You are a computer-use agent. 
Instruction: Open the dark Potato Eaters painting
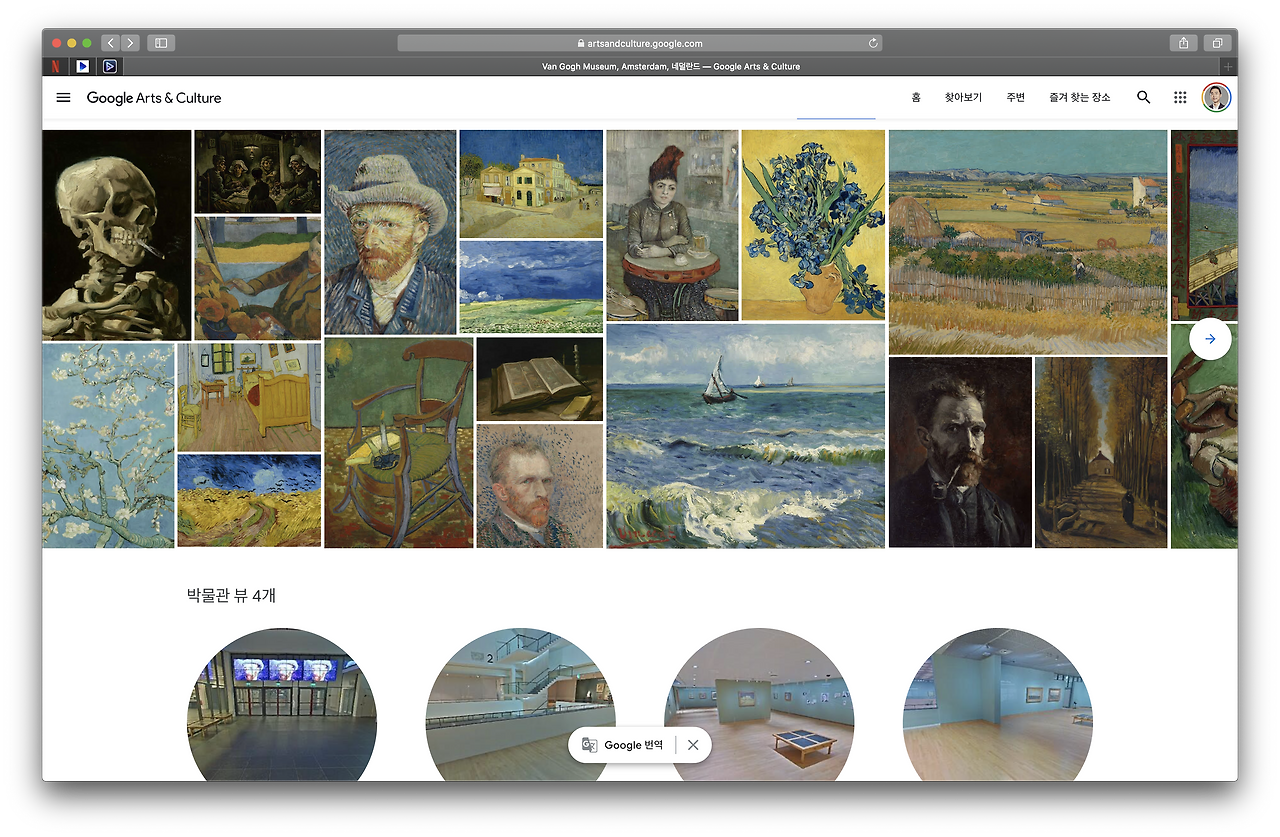[258, 171]
